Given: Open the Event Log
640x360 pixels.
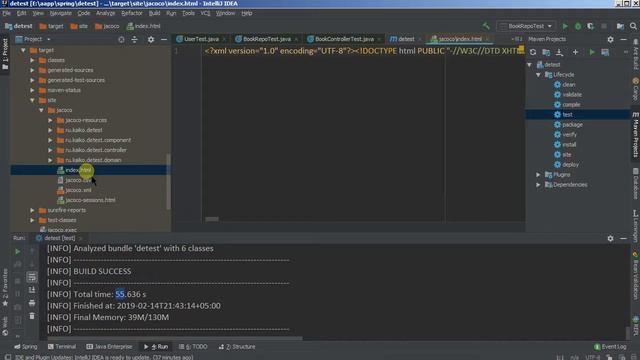Looking at the screenshot, I should tap(610, 347).
